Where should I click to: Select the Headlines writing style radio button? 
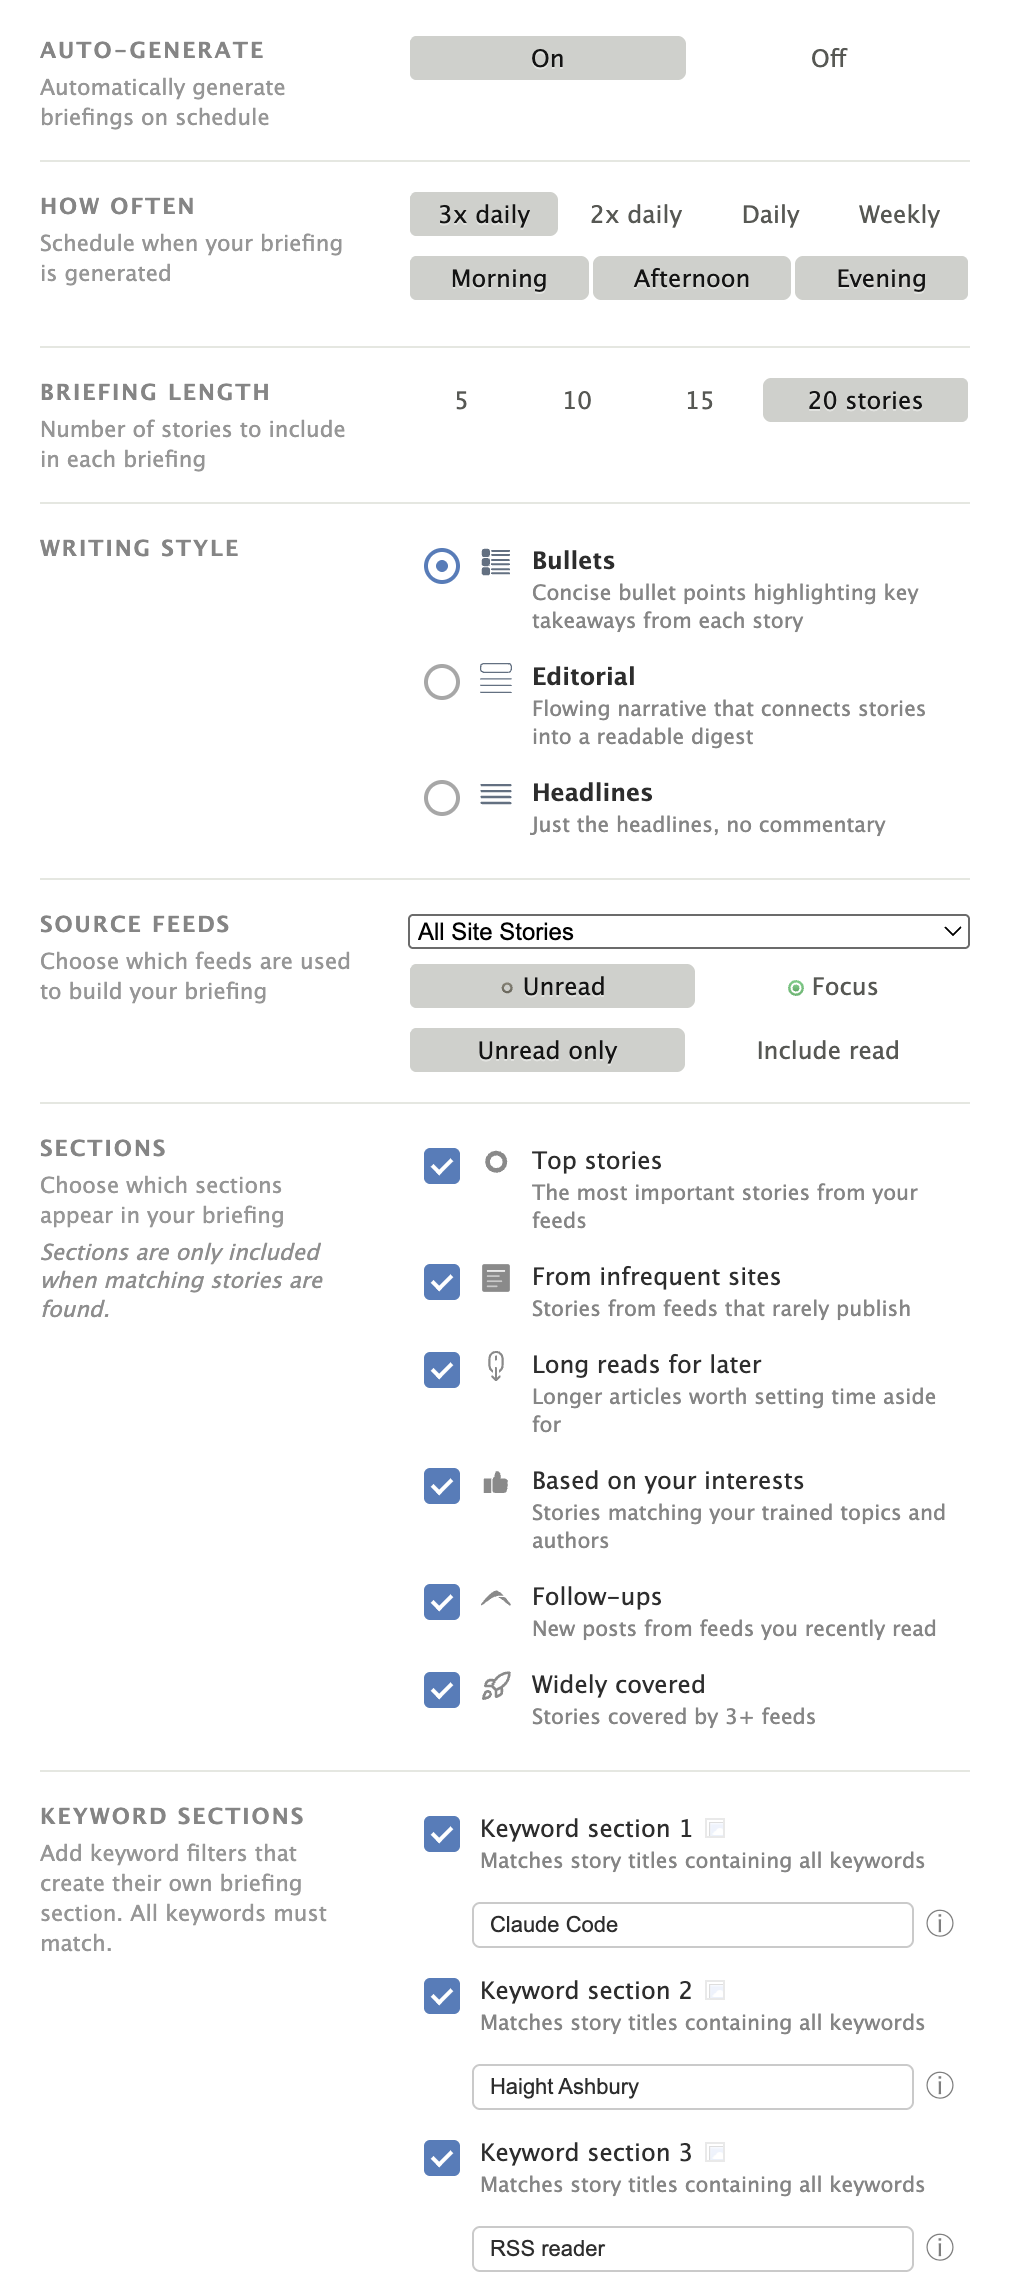[442, 798]
